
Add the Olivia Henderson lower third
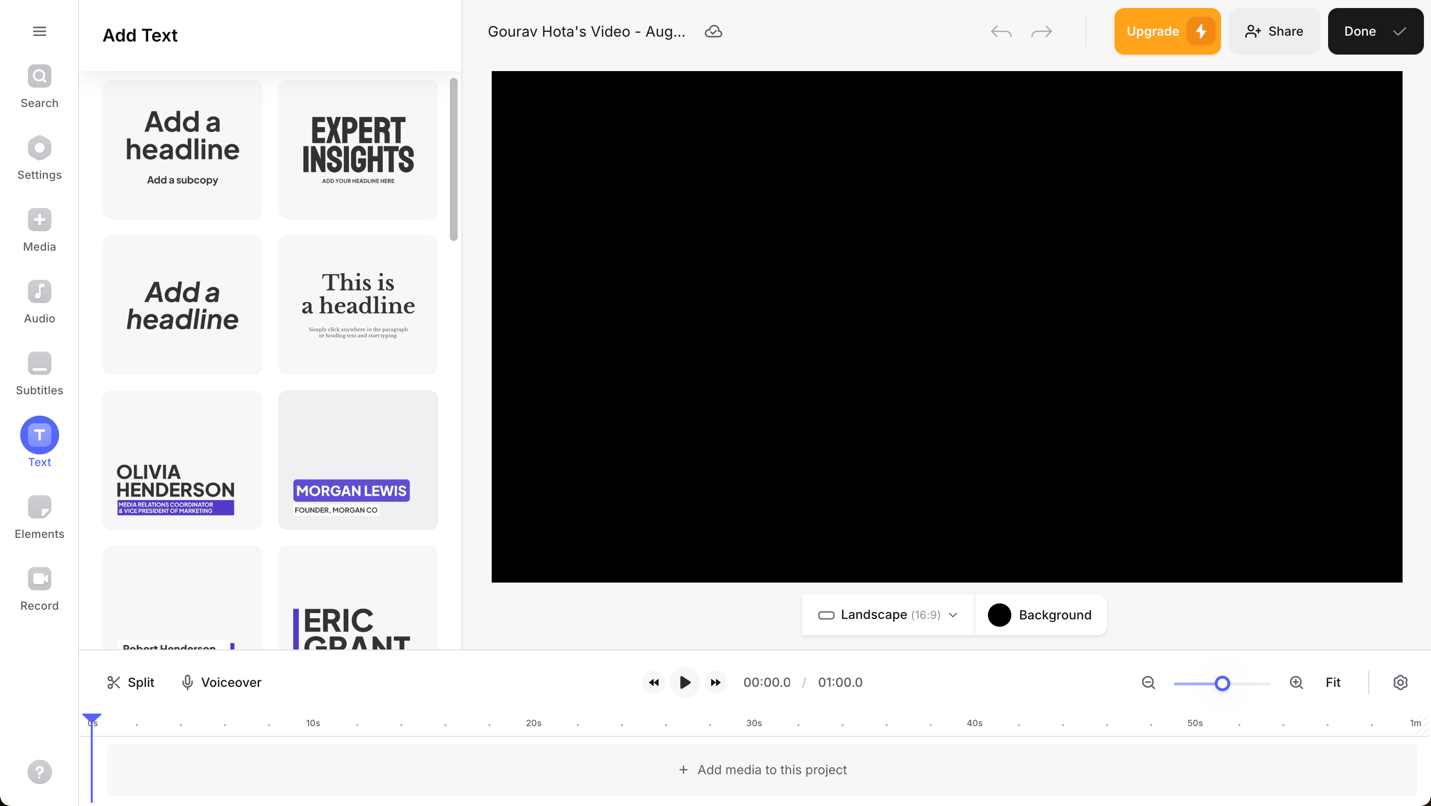[x=182, y=460]
